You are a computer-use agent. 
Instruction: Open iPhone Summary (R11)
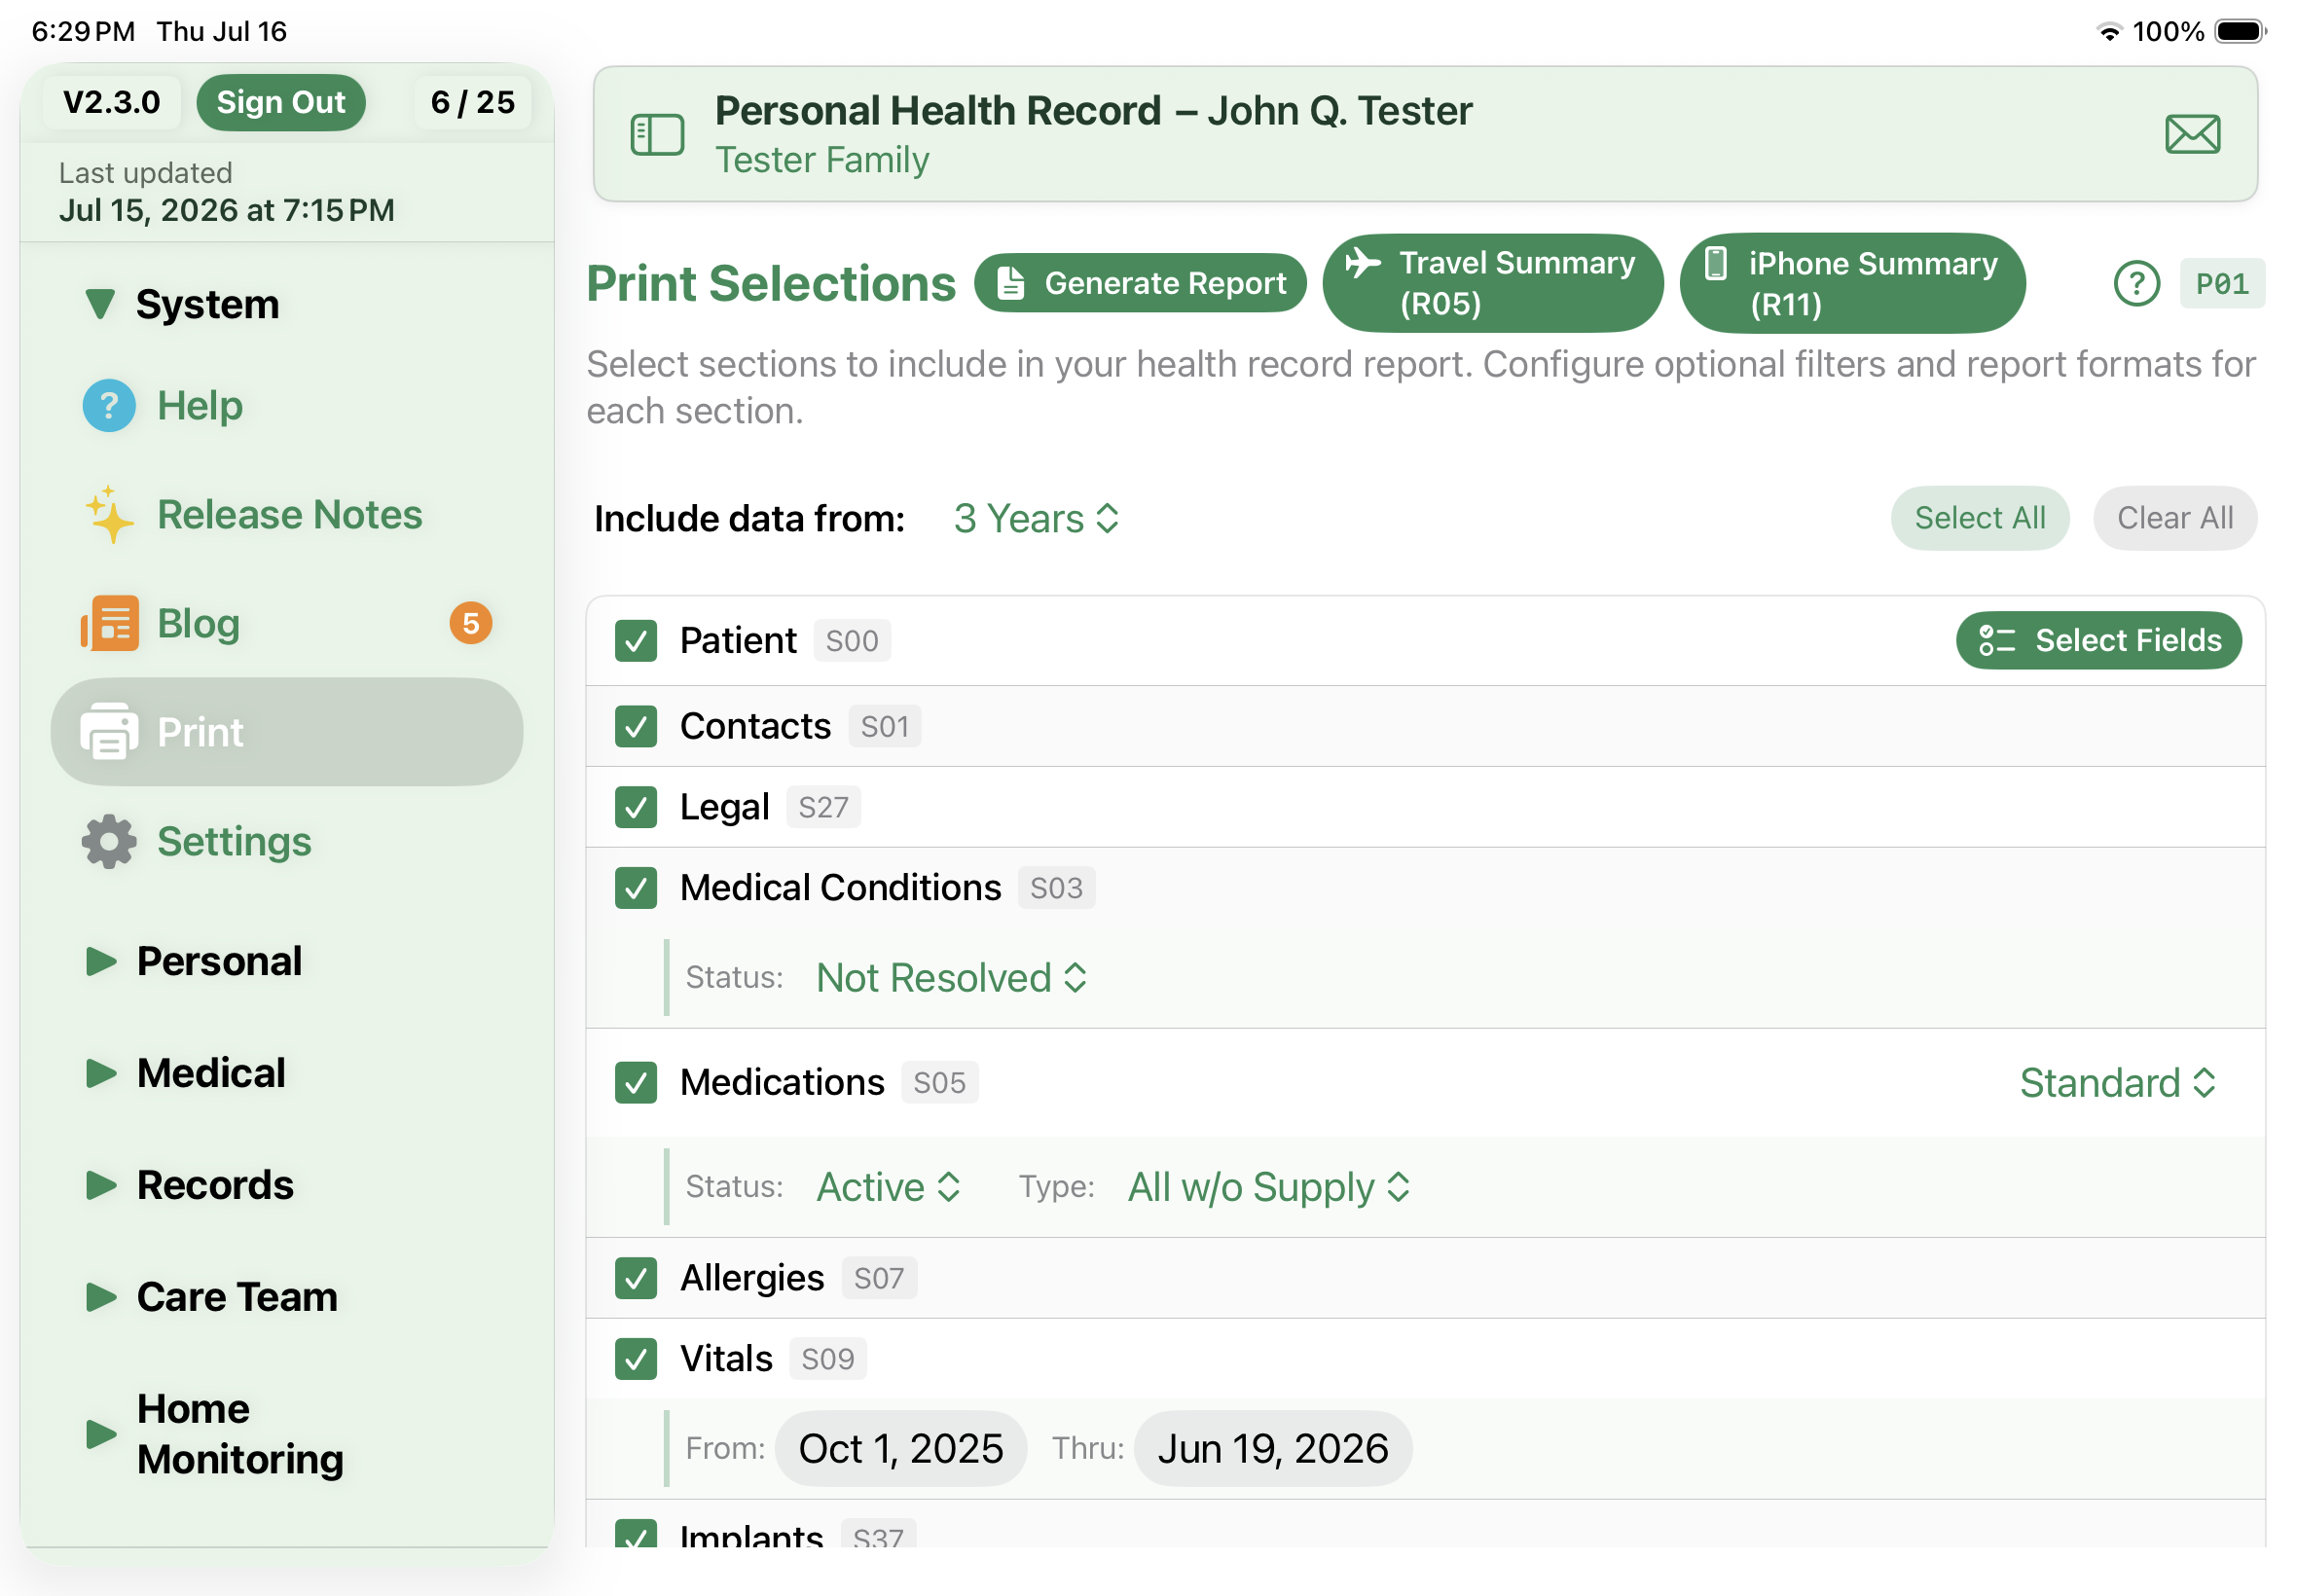click(x=1852, y=283)
